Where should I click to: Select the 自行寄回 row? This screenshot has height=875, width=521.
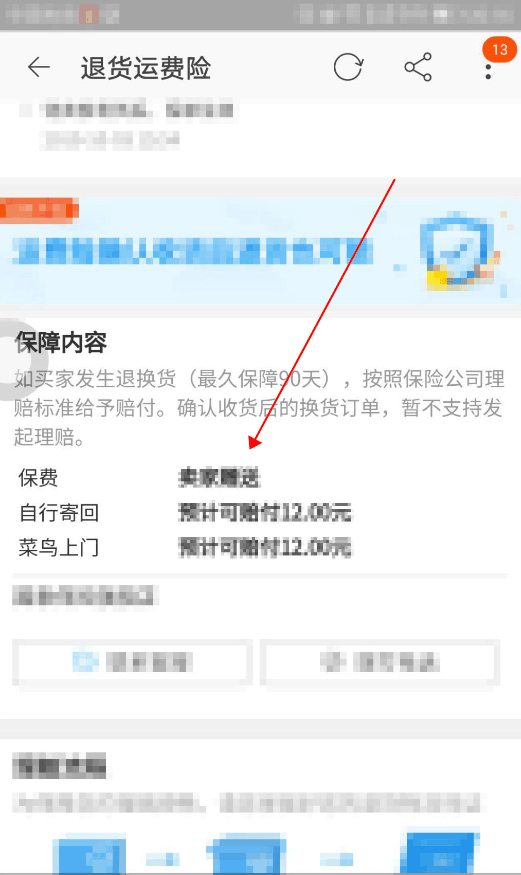259,512
